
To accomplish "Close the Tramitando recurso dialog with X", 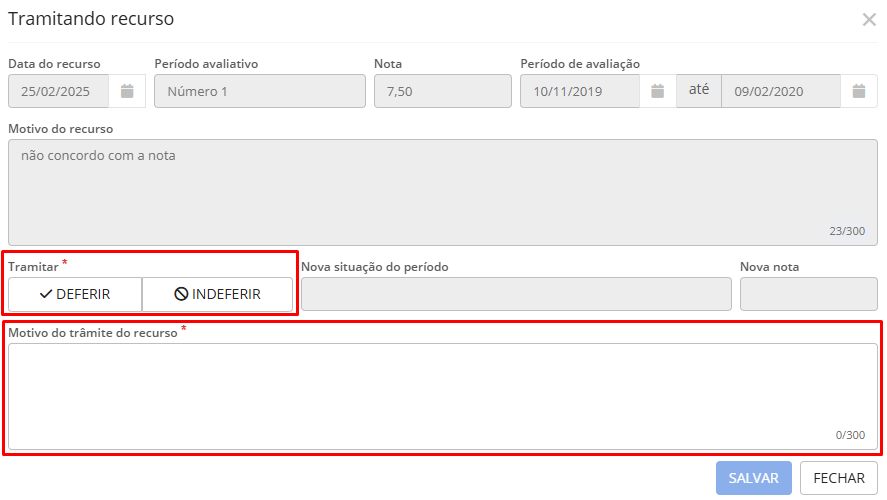I will pyautogui.click(x=868, y=20).
